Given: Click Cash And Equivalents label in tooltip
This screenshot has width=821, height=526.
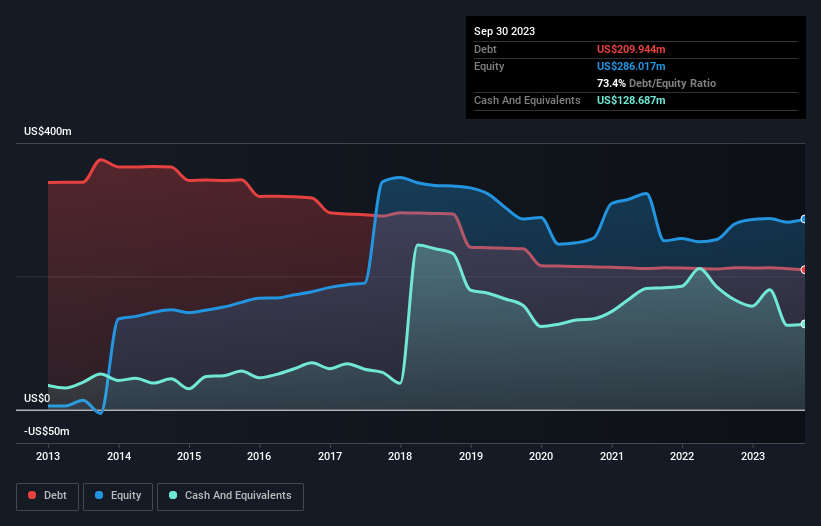Looking at the screenshot, I should [x=527, y=100].
